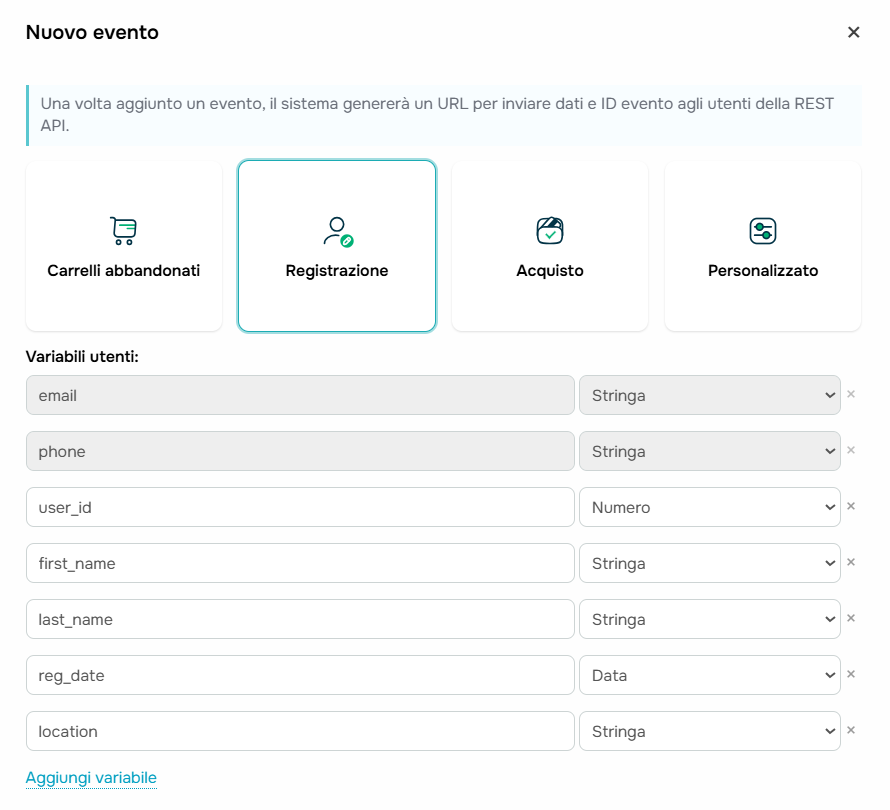Close the Nuovo evento dialog

click(853, 32)
